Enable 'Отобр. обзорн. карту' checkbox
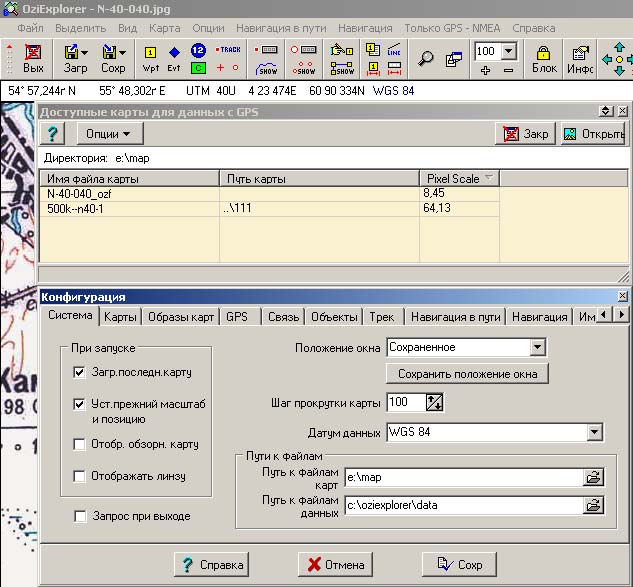 (x=80, y=444)
